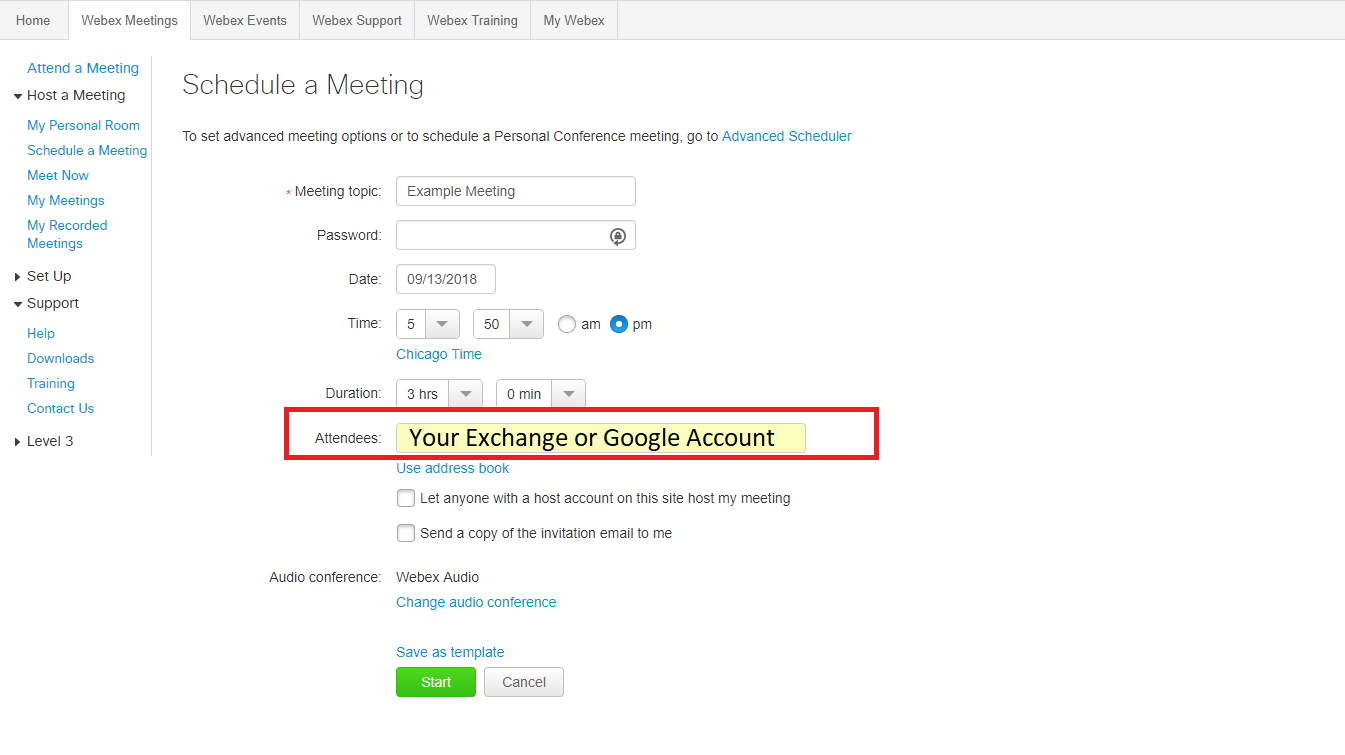Screen dimensions: 1345x755
Task: Select the am radio button
Action: click(x=567, y=324)
